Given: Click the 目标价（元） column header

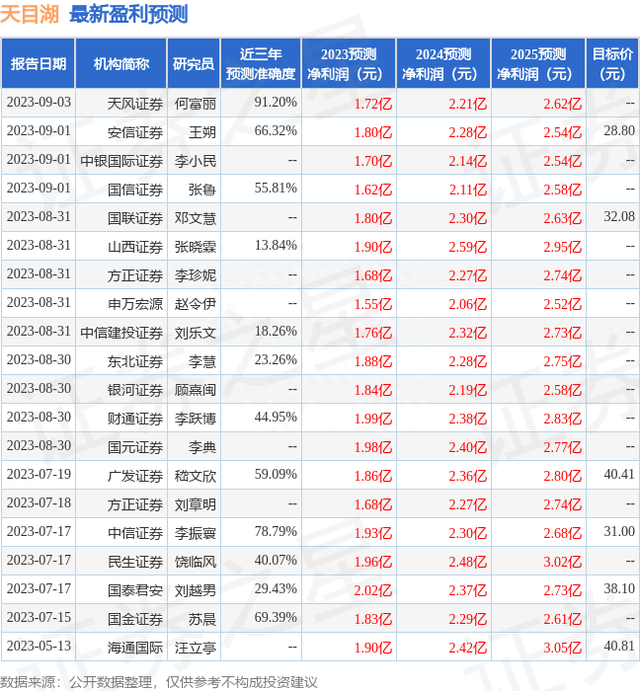Looking at the screenshot, I should 613,64.
